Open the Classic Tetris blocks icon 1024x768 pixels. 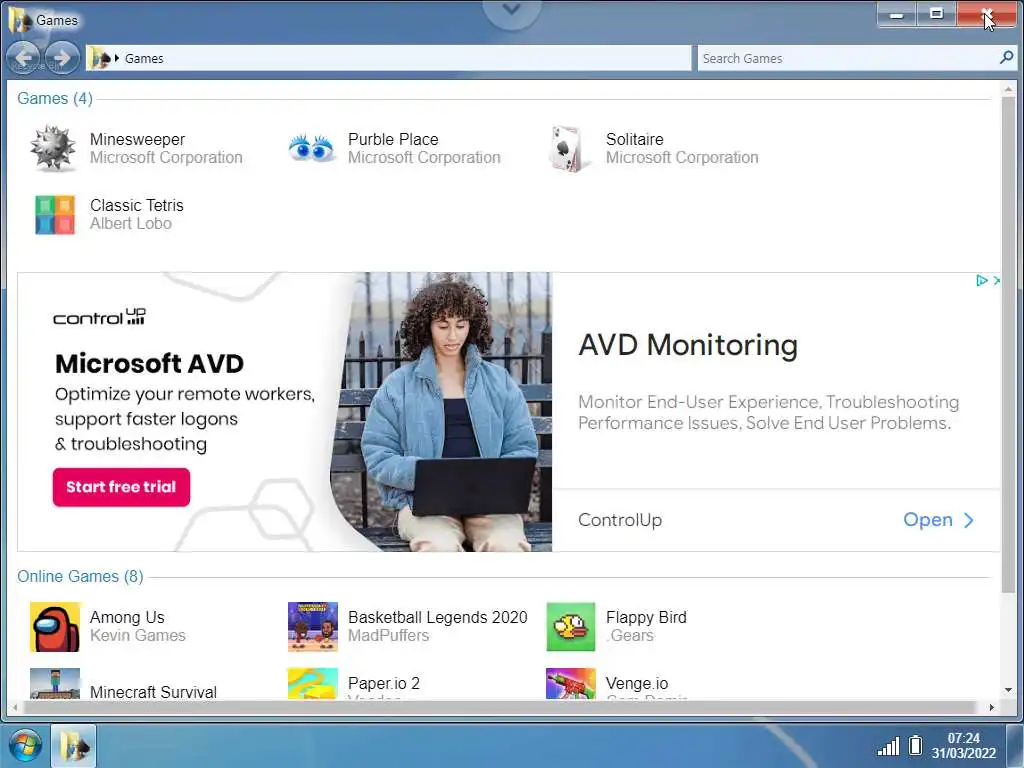[x=55, y=215]
